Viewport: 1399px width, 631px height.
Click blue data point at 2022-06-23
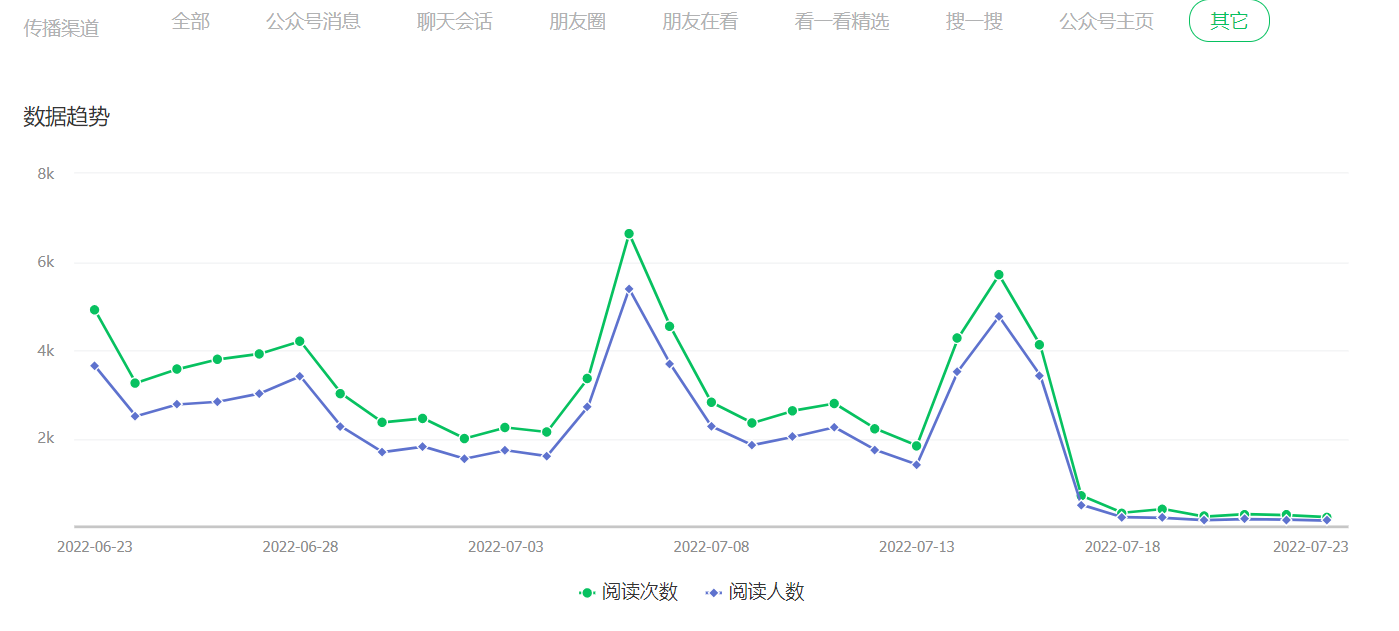[94, 366]
